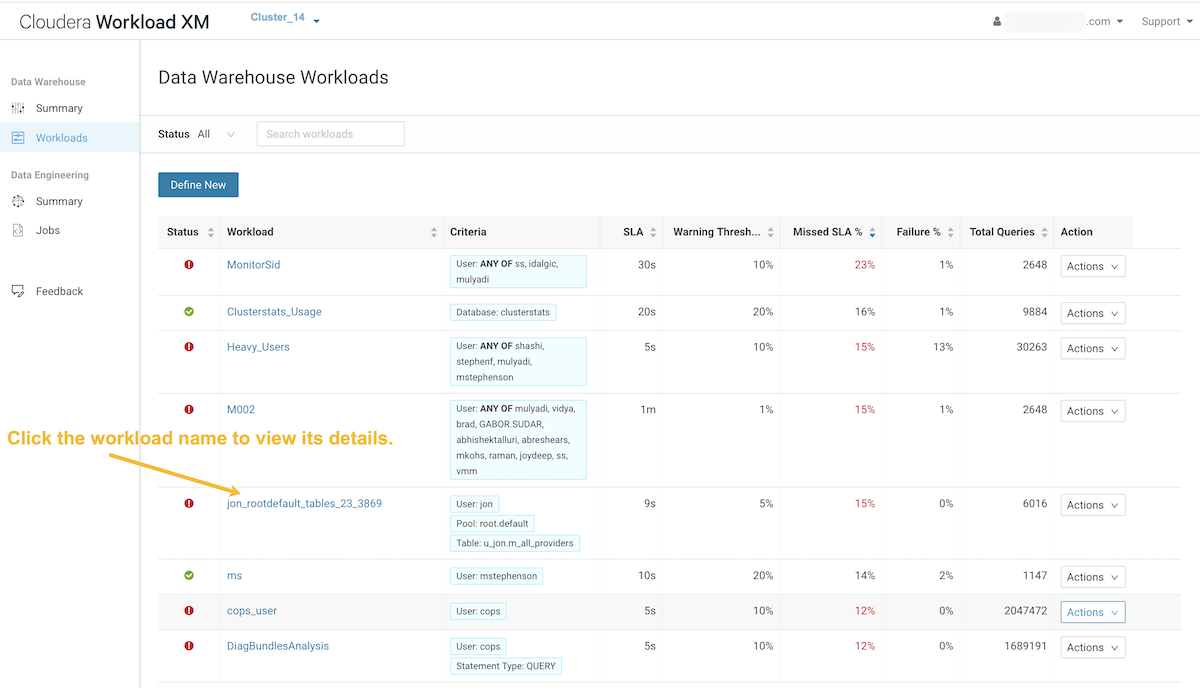Image resolution: width=1200 pixels, height=688 pixels.
Task: Sort by Missed SLA % column arrows
Action: coord(872,232)
